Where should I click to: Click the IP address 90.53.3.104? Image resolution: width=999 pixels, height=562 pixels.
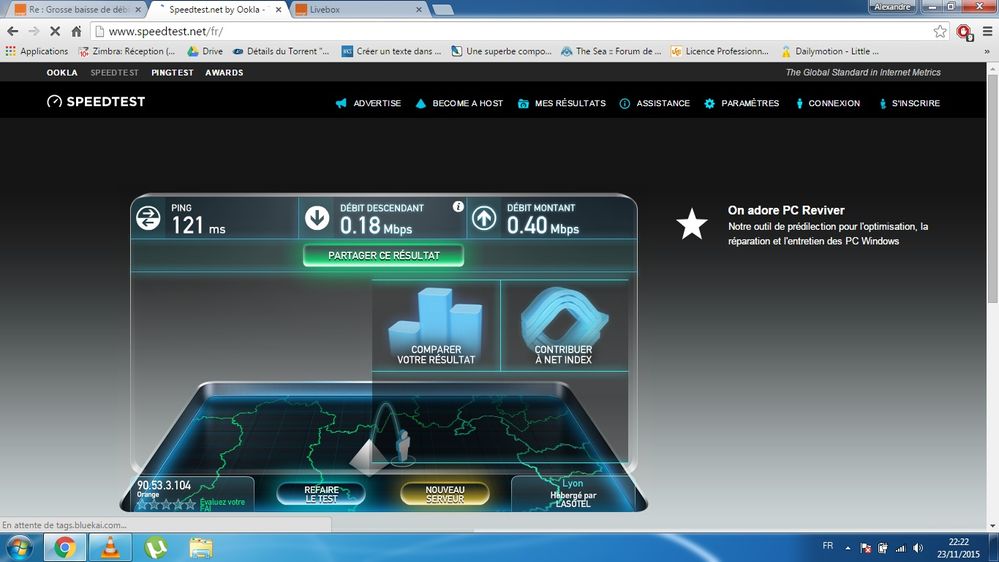[164, 485]
